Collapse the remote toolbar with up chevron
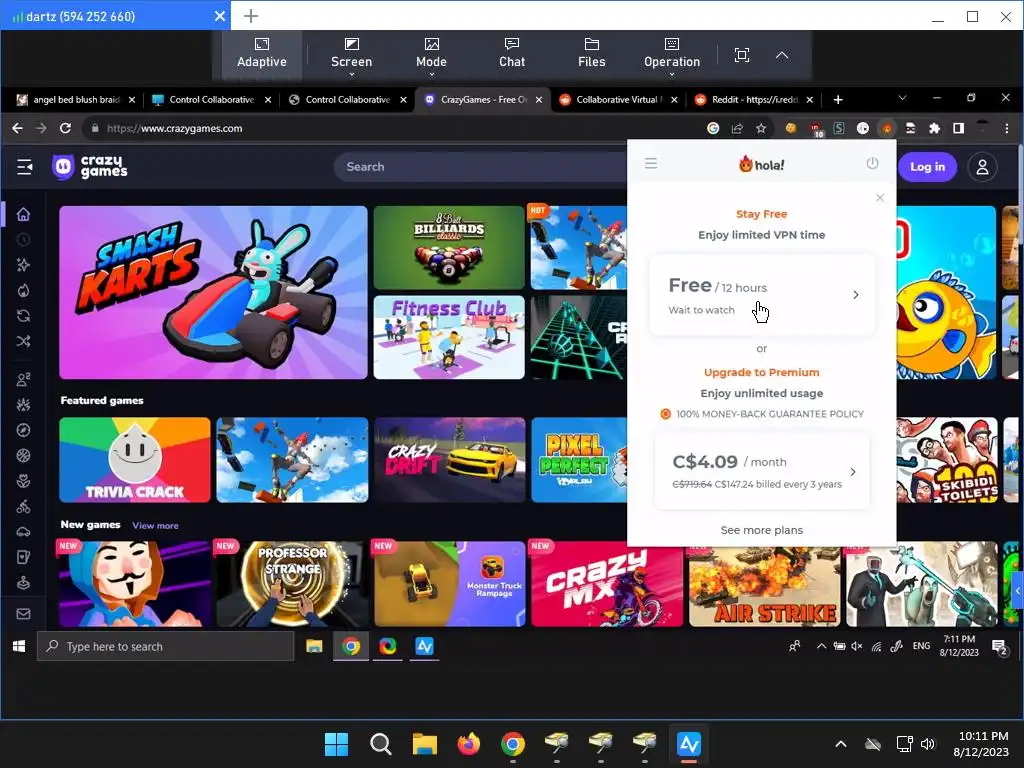Viewport: 1024px width, 768px height. (782, 56)
